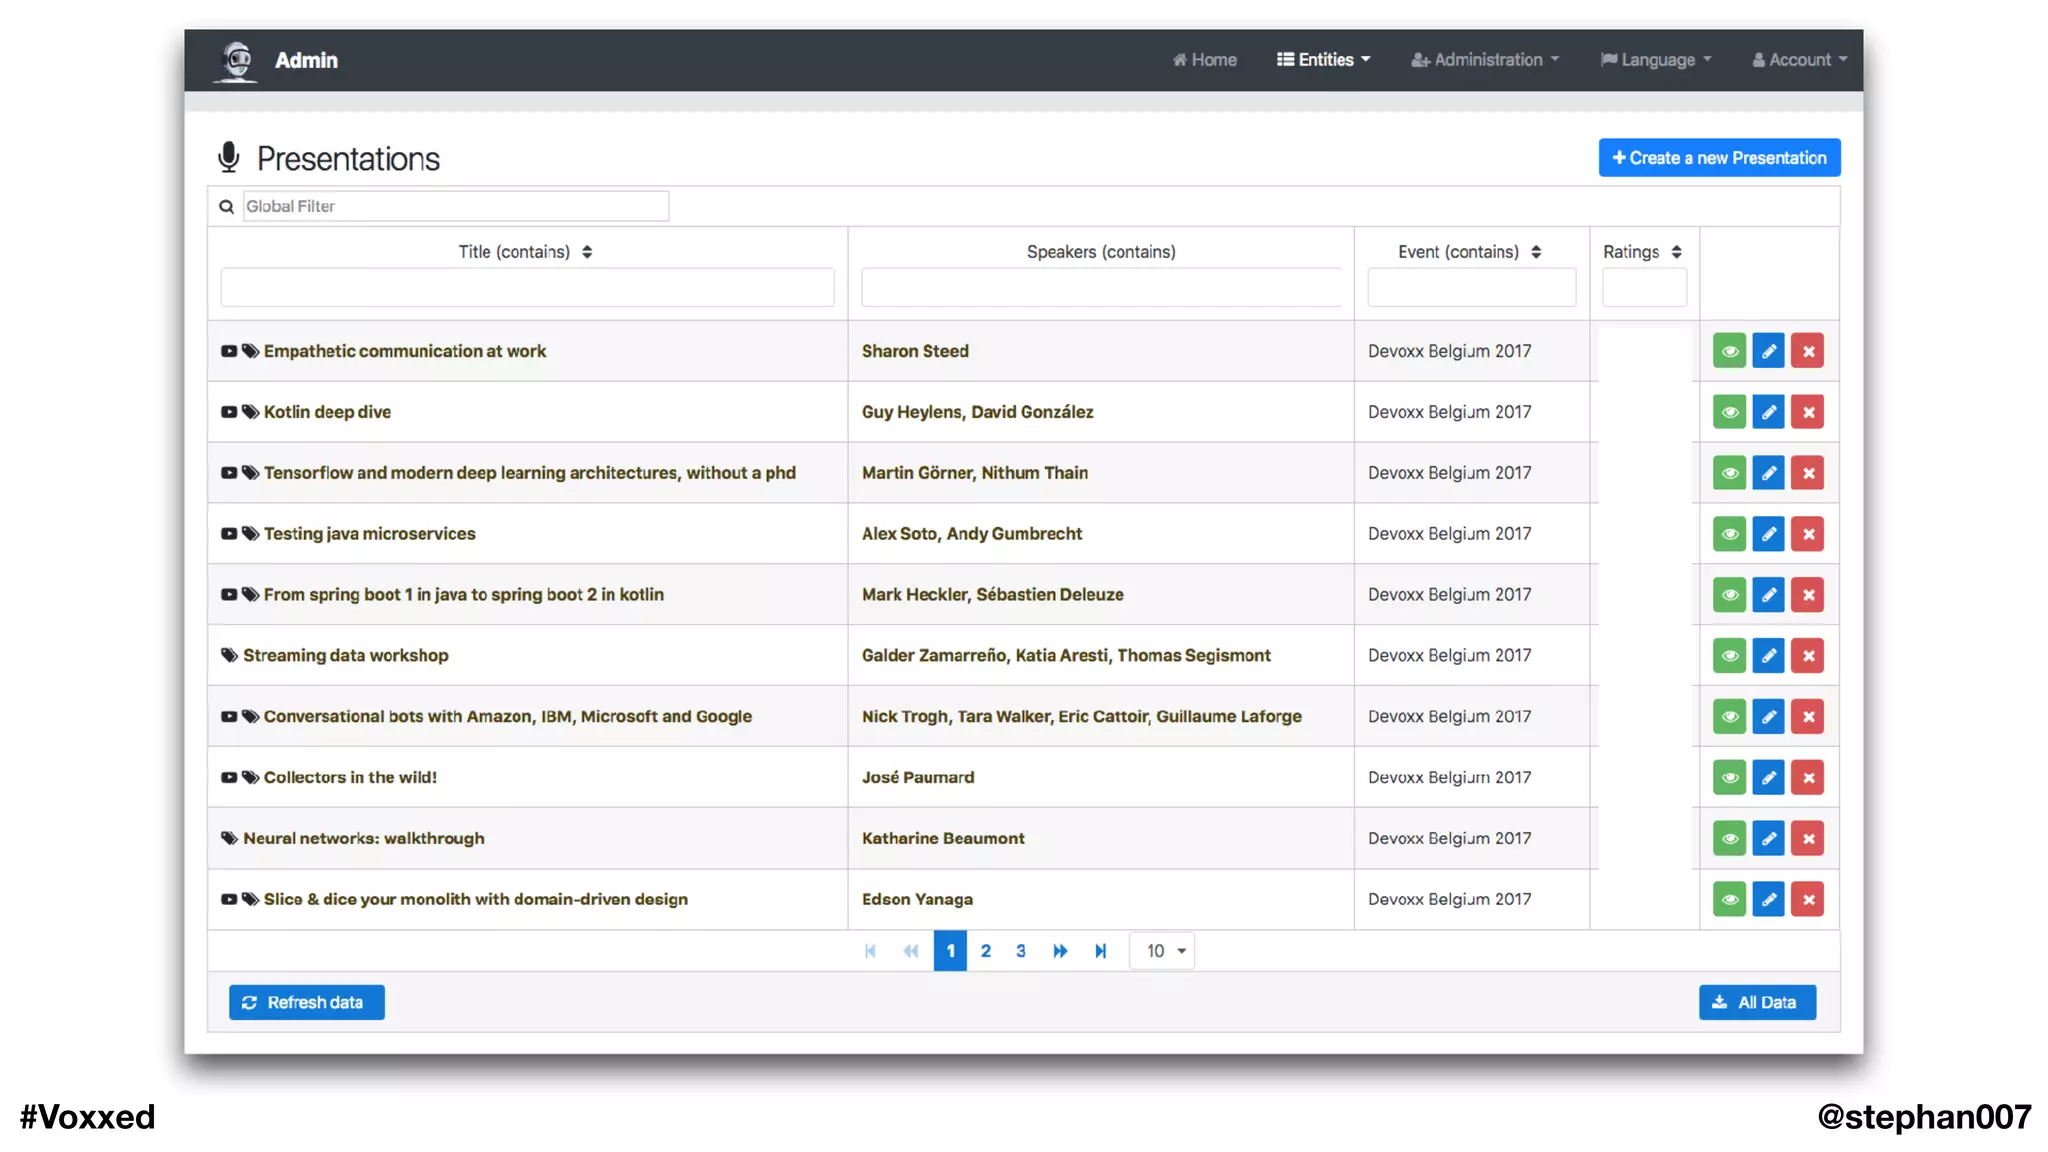View the Tensorflow deep learning presentation

1729,473
